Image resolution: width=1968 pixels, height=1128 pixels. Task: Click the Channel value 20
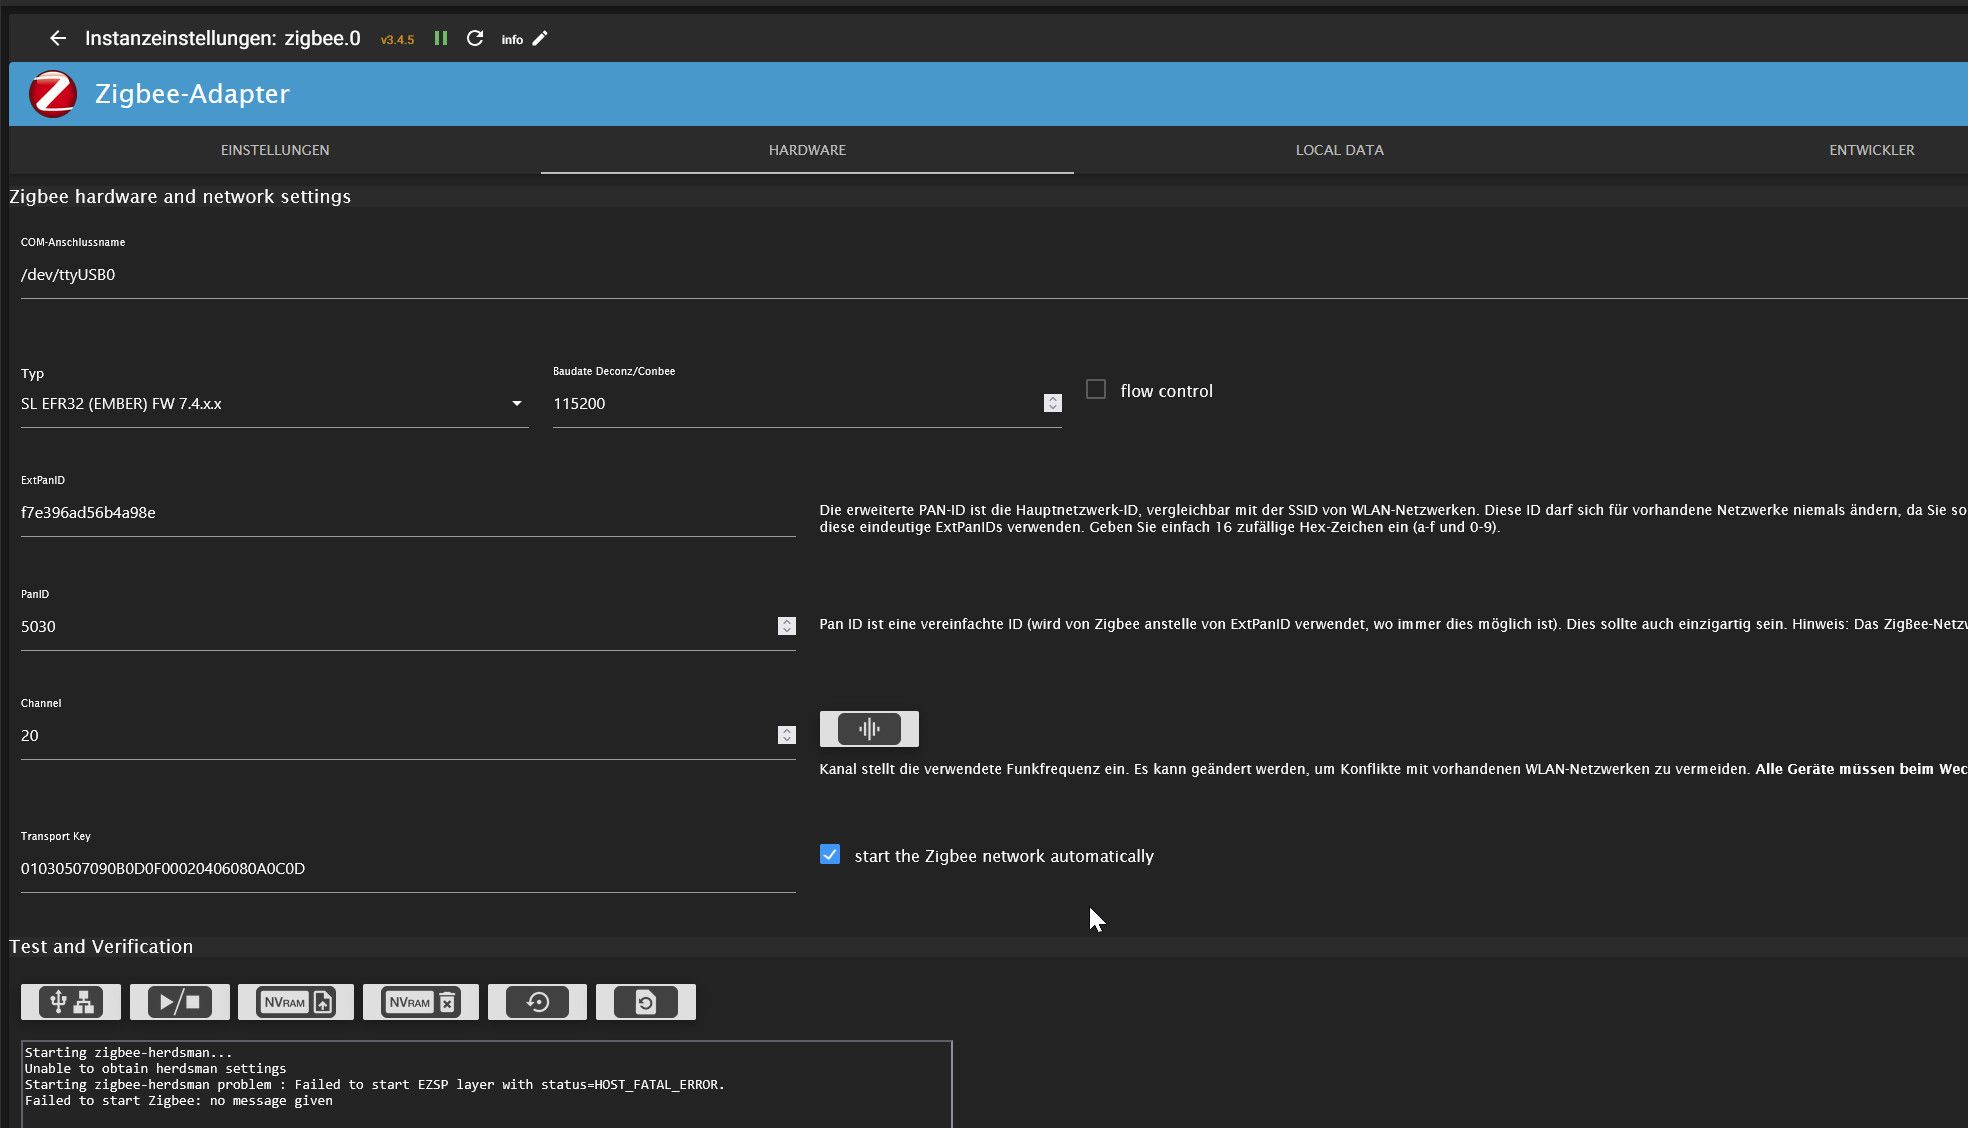click(30, 736)
